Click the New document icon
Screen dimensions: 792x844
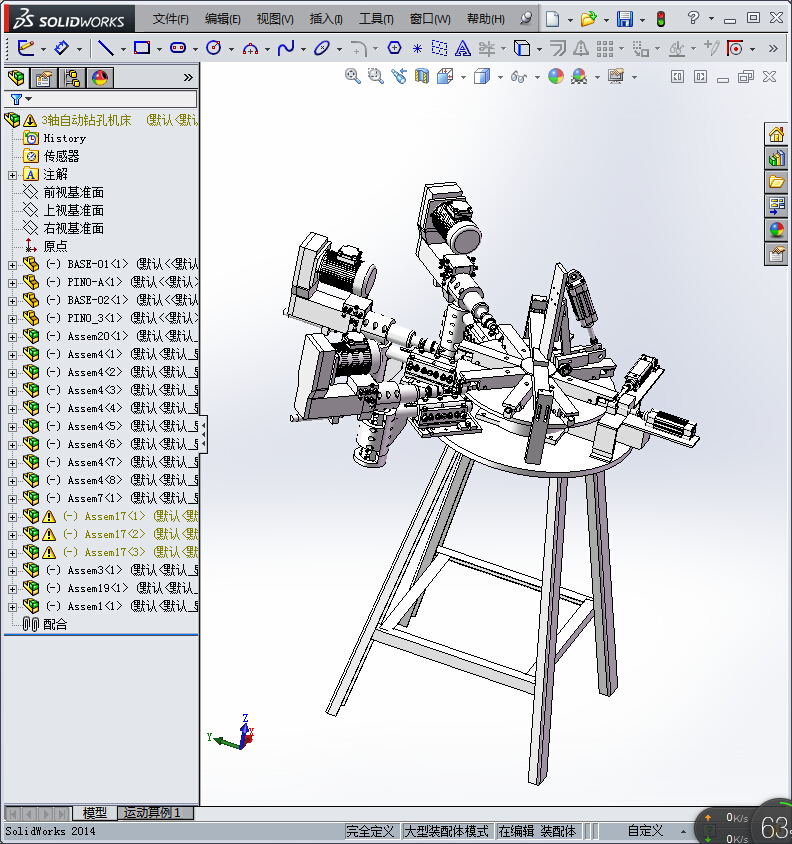[552, 19]
